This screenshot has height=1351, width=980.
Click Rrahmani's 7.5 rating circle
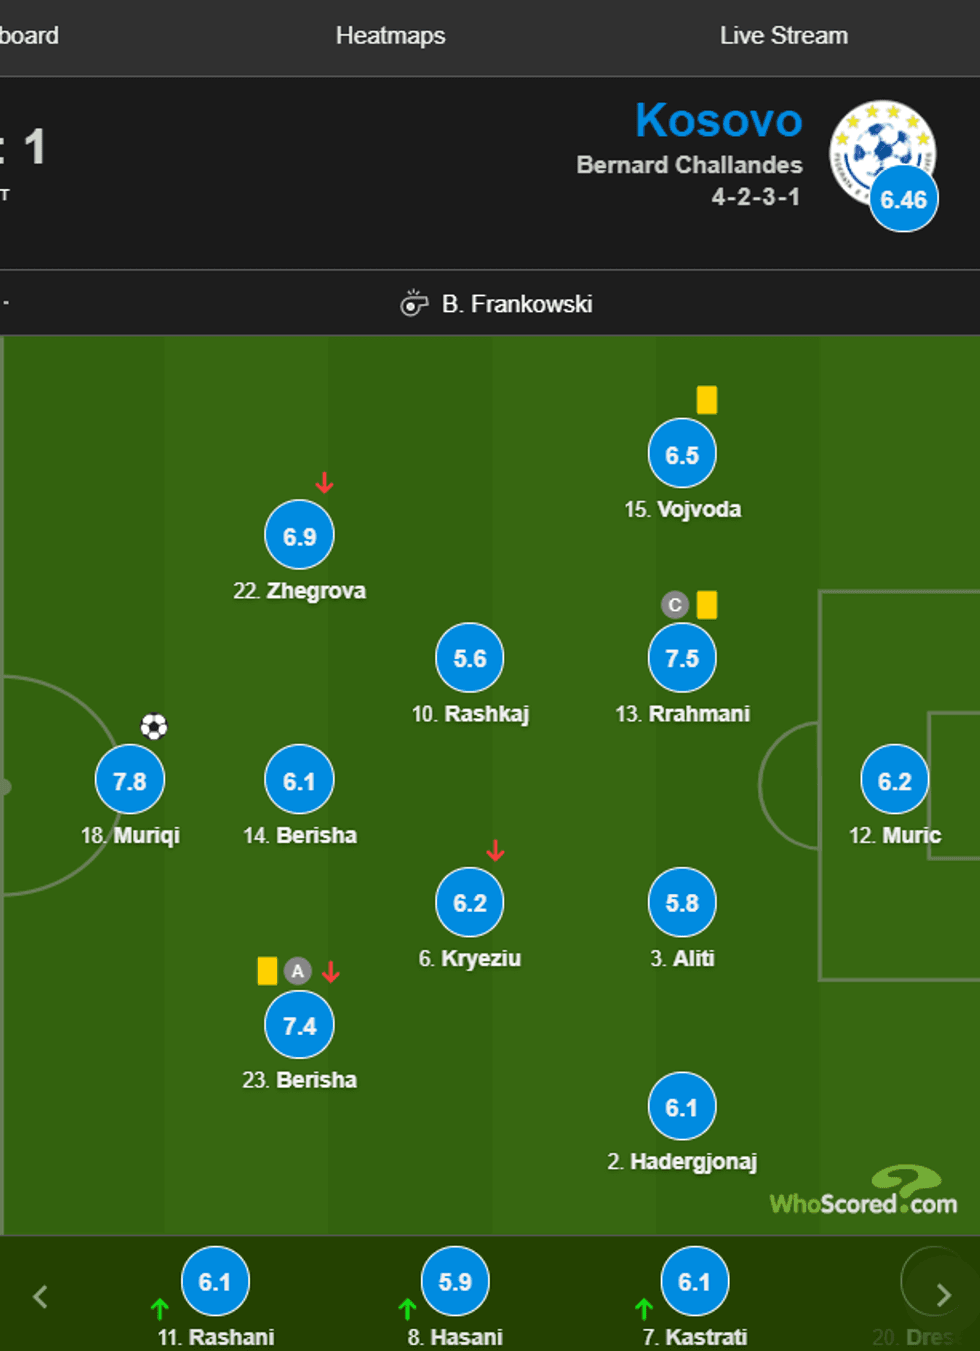tap(682, 658)
